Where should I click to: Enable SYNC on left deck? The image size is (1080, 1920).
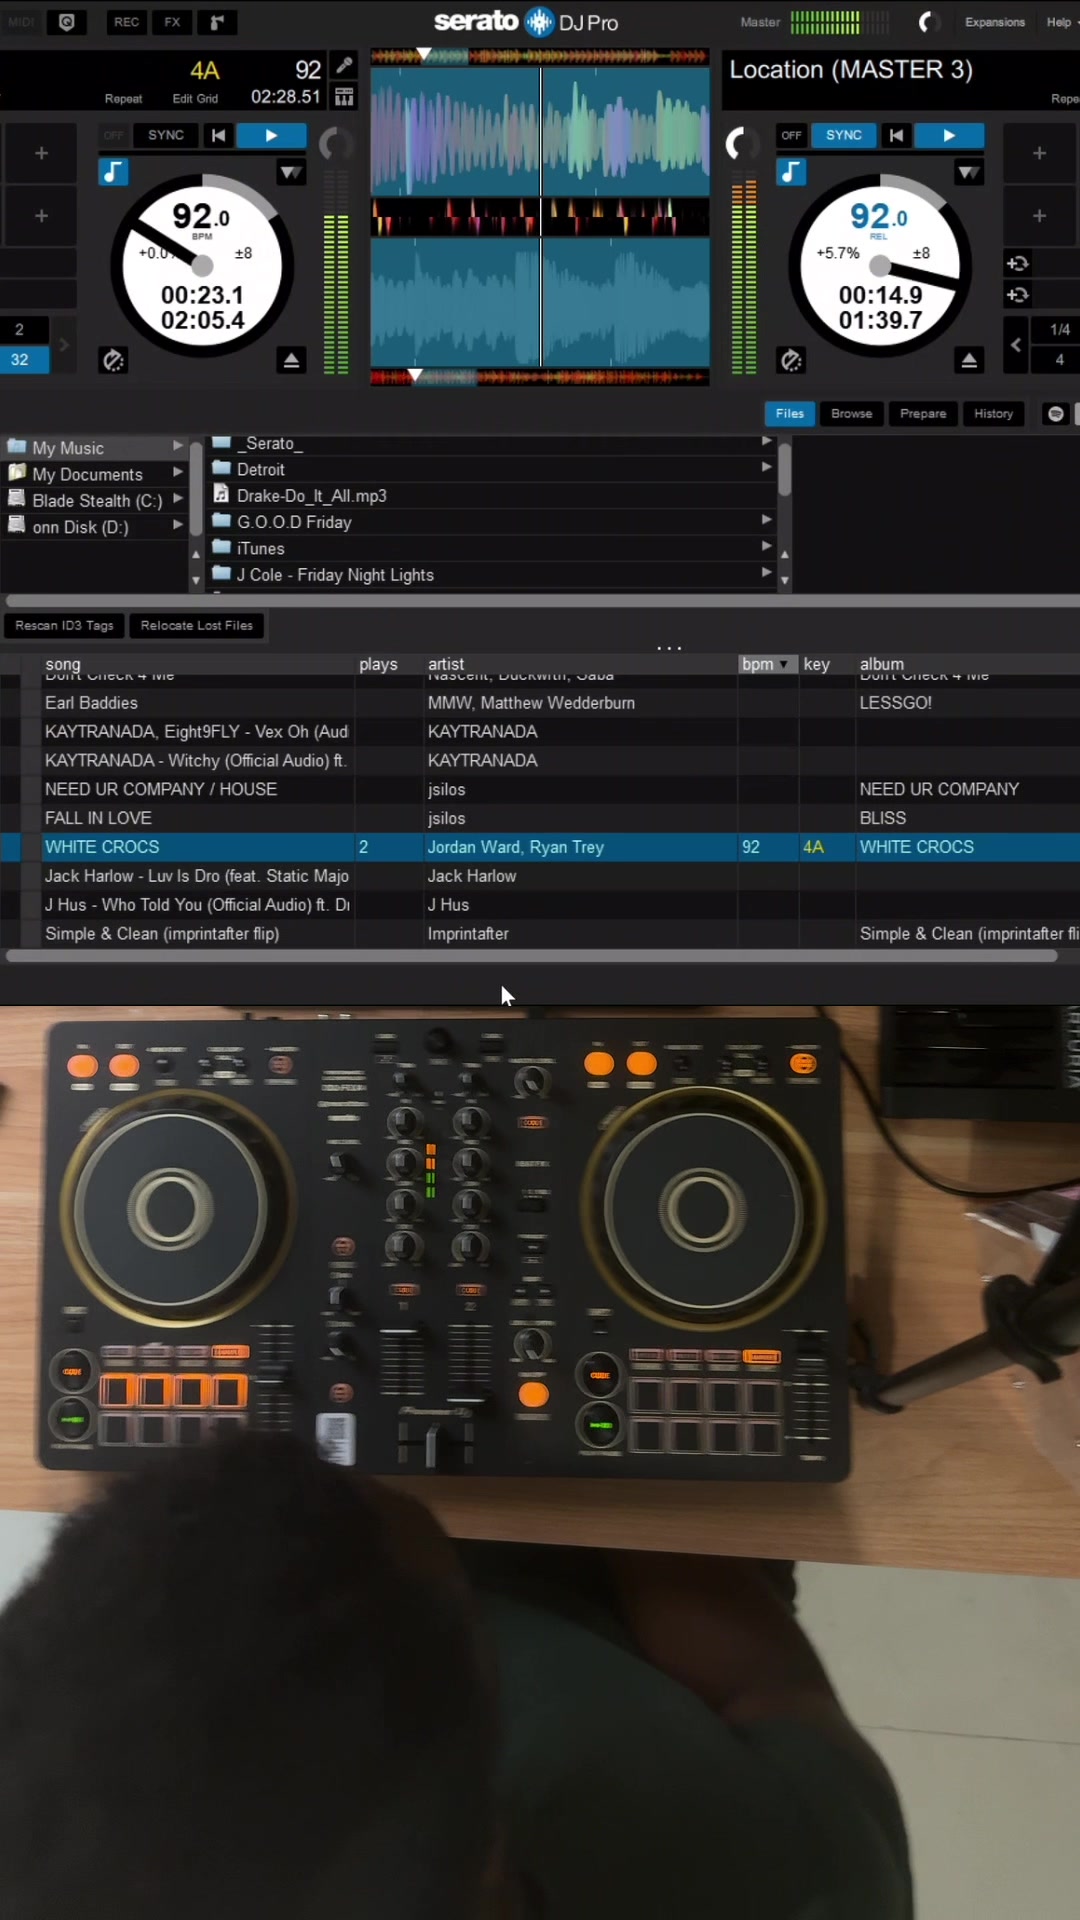(x=166, y=136)
